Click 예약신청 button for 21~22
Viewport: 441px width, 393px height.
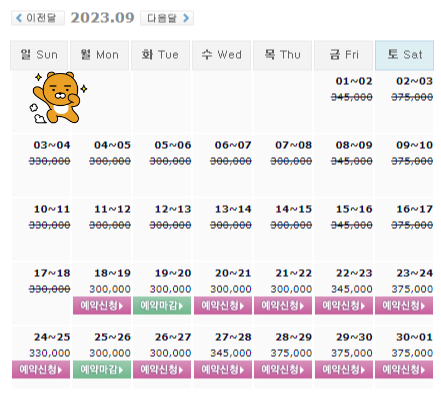(x=283, y=306)
